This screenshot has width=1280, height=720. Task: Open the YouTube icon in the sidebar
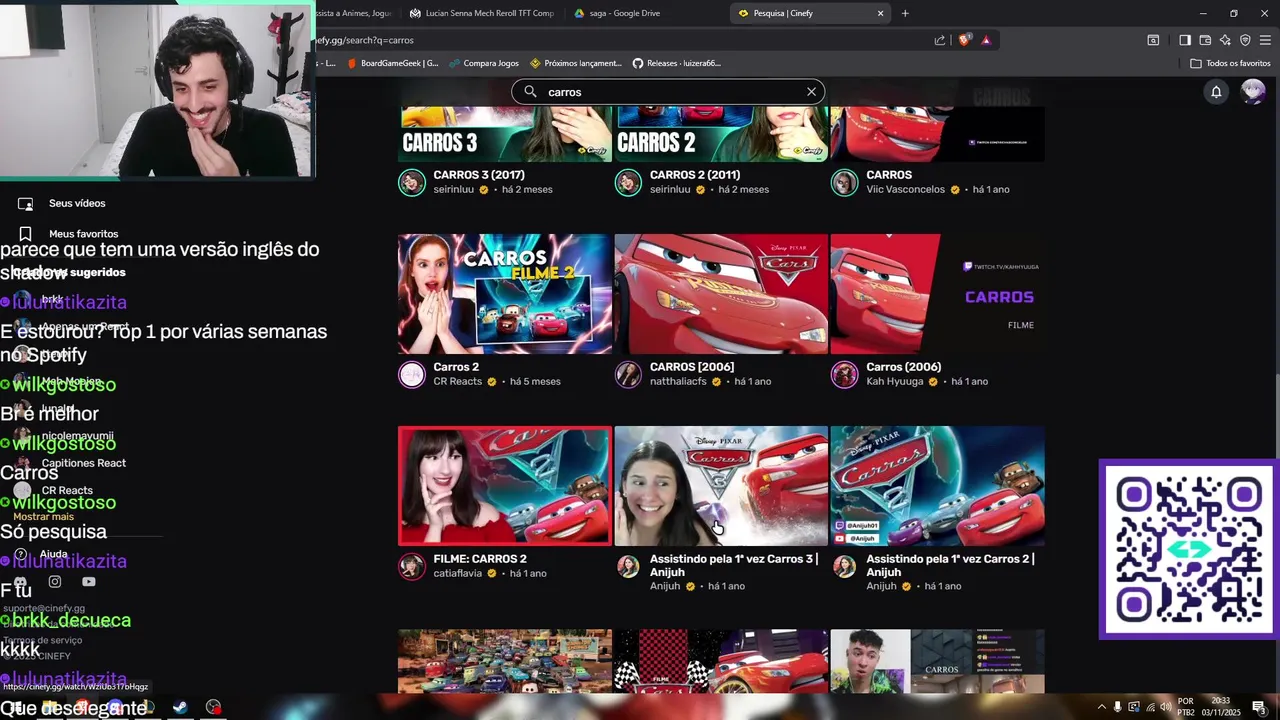(x=89, y=581)
